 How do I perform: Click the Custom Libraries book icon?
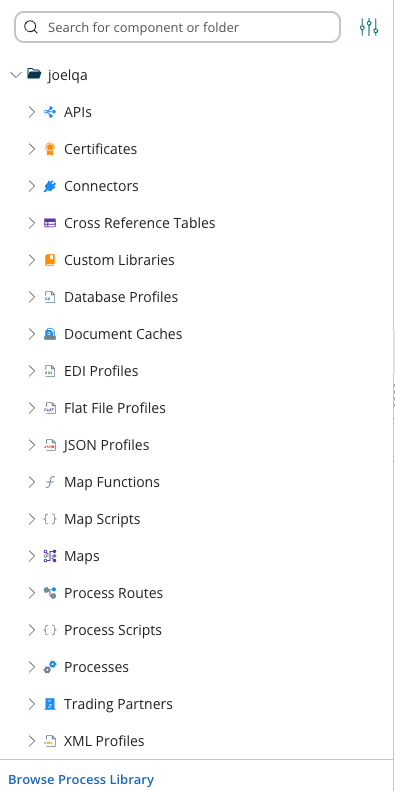coord(49,260)
